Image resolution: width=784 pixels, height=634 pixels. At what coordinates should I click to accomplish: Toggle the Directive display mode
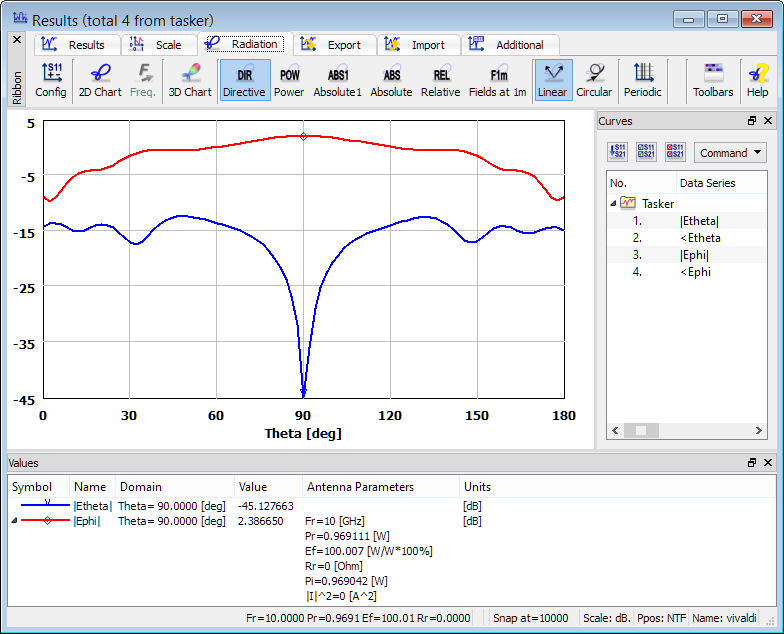pos(244,80)
